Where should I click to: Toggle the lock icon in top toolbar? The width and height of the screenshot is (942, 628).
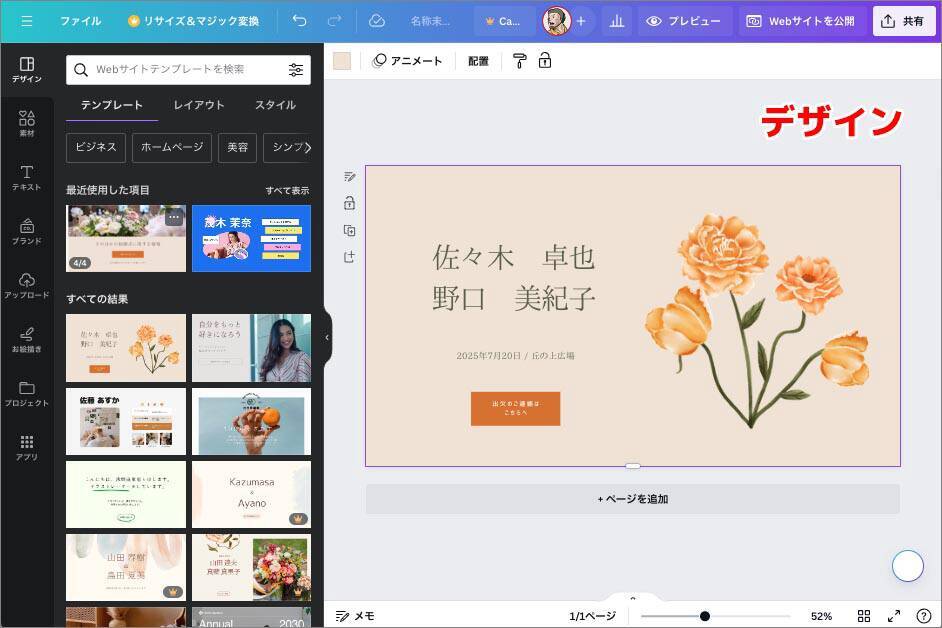coord(545,61)
